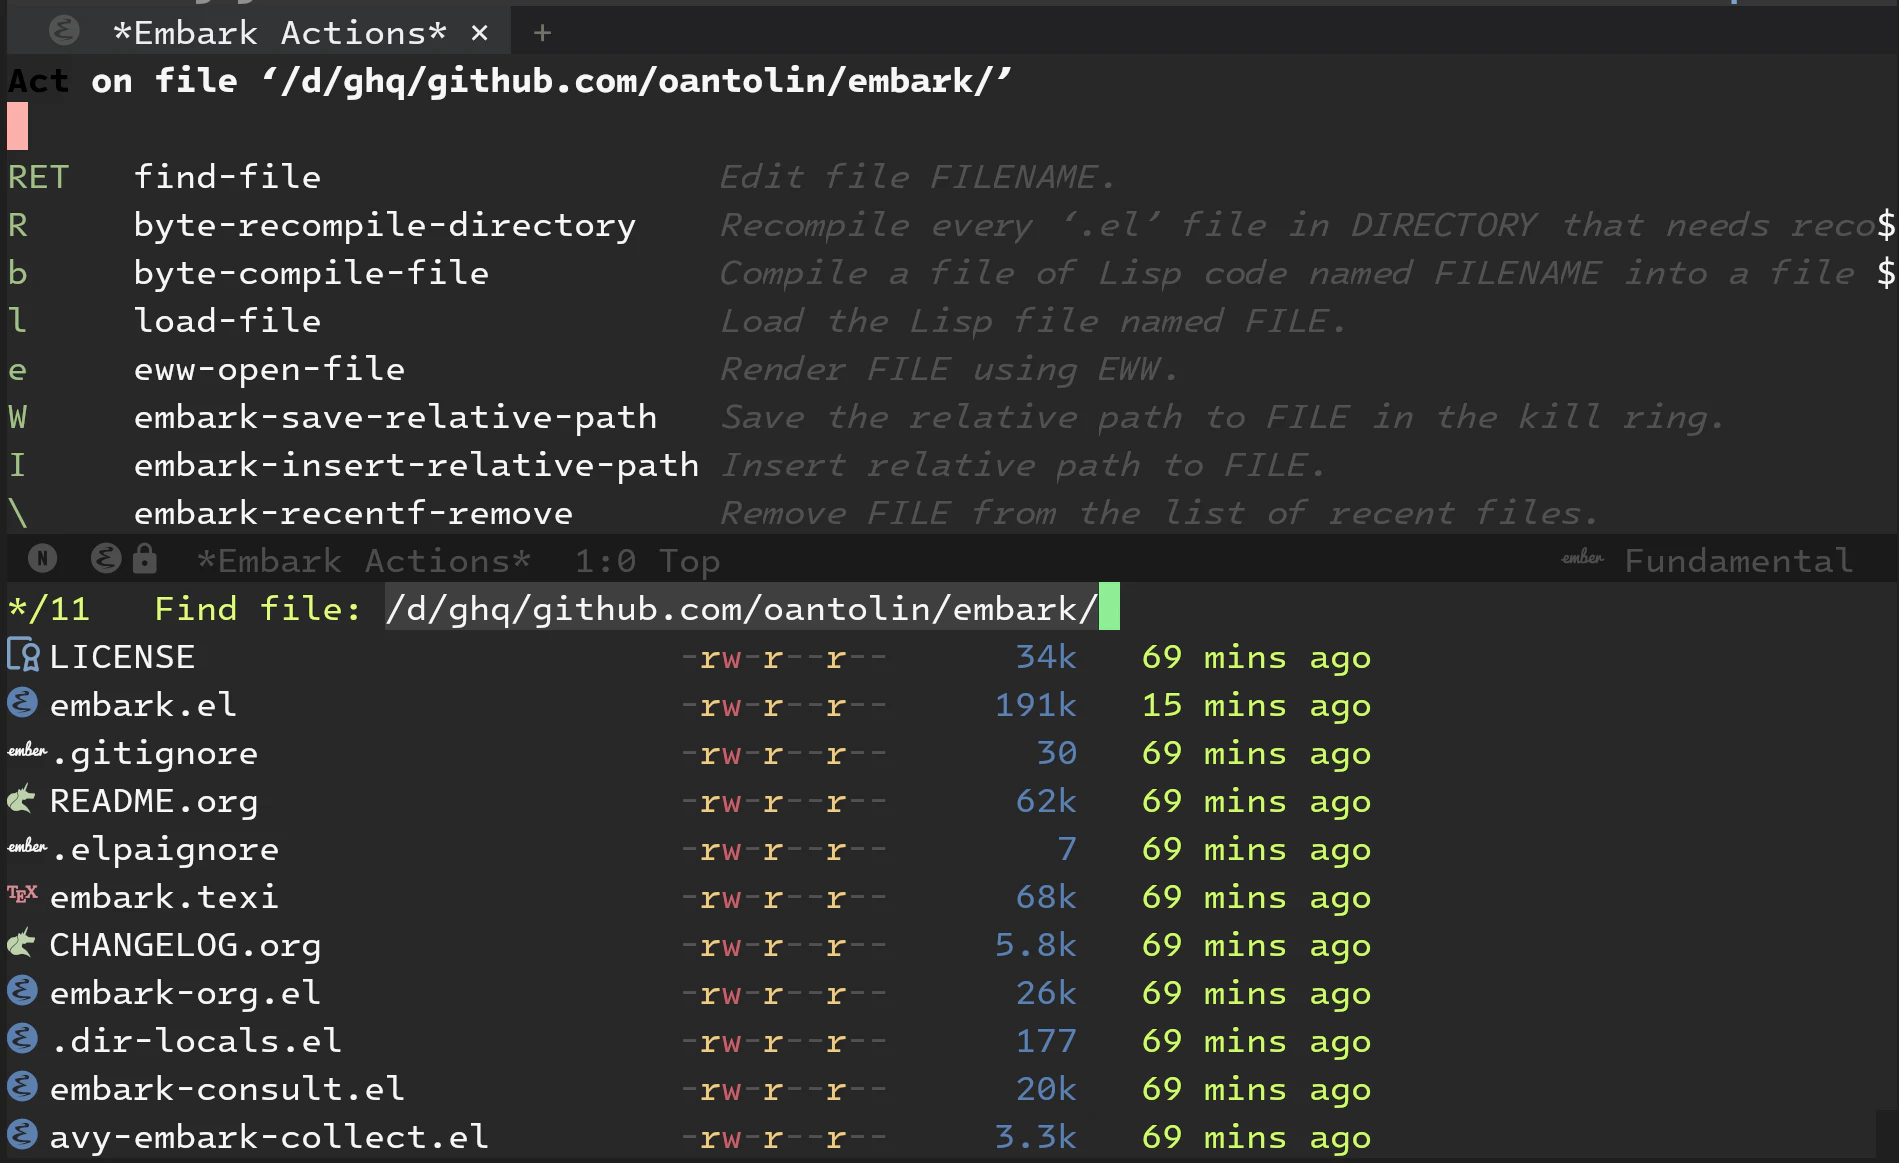Click the 'Insert relative path to FILE.' description
Screen dimensions: 1899x1163
(x=1023, y=465)
